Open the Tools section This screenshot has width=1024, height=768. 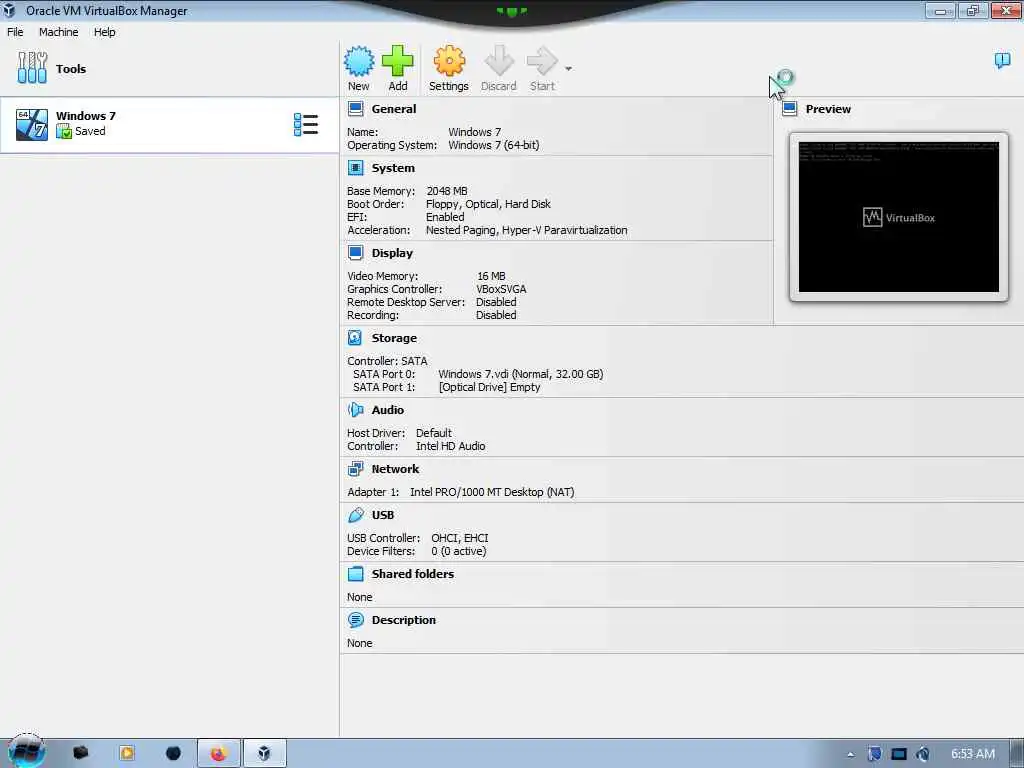click(170, 69)
